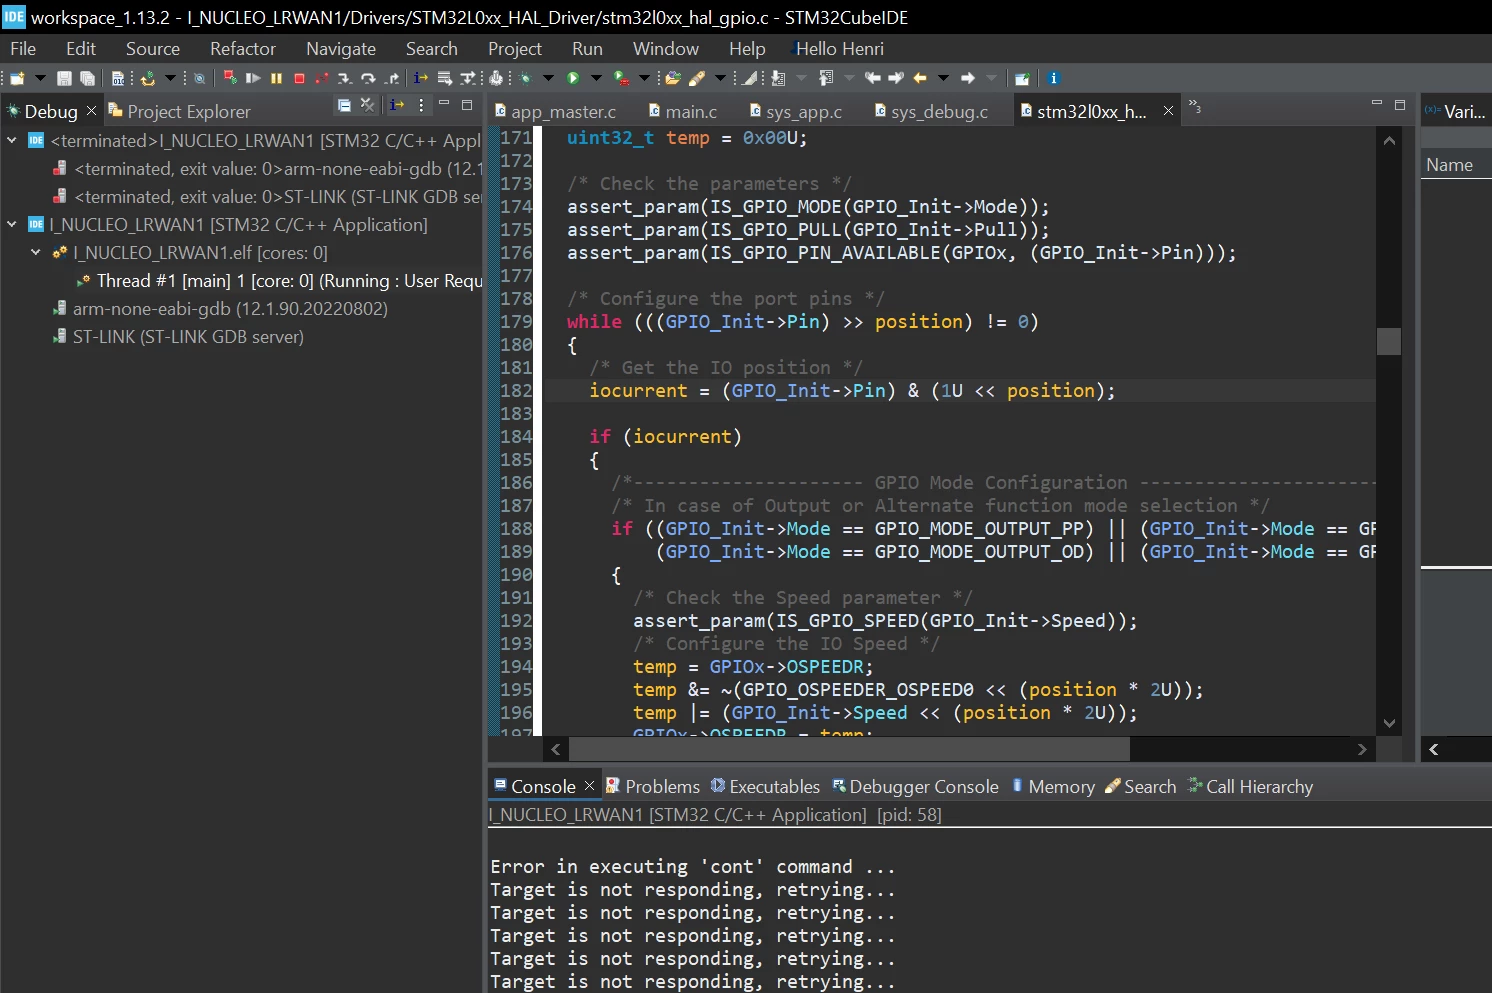Click the editor scroll down arrow
The height and width of the screenshot is (993, 1492).
pos(1389,723)
